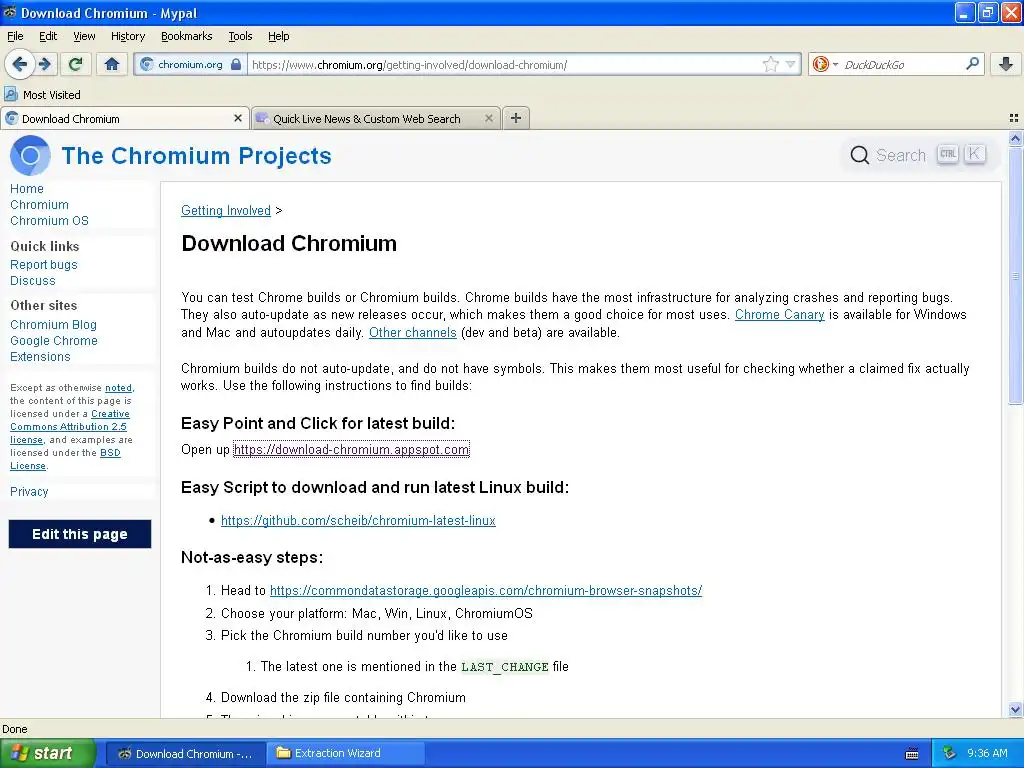Click the keyboard icon in the system tray
Viewport: 1024px width, 768px height.
tap(912, 754)
